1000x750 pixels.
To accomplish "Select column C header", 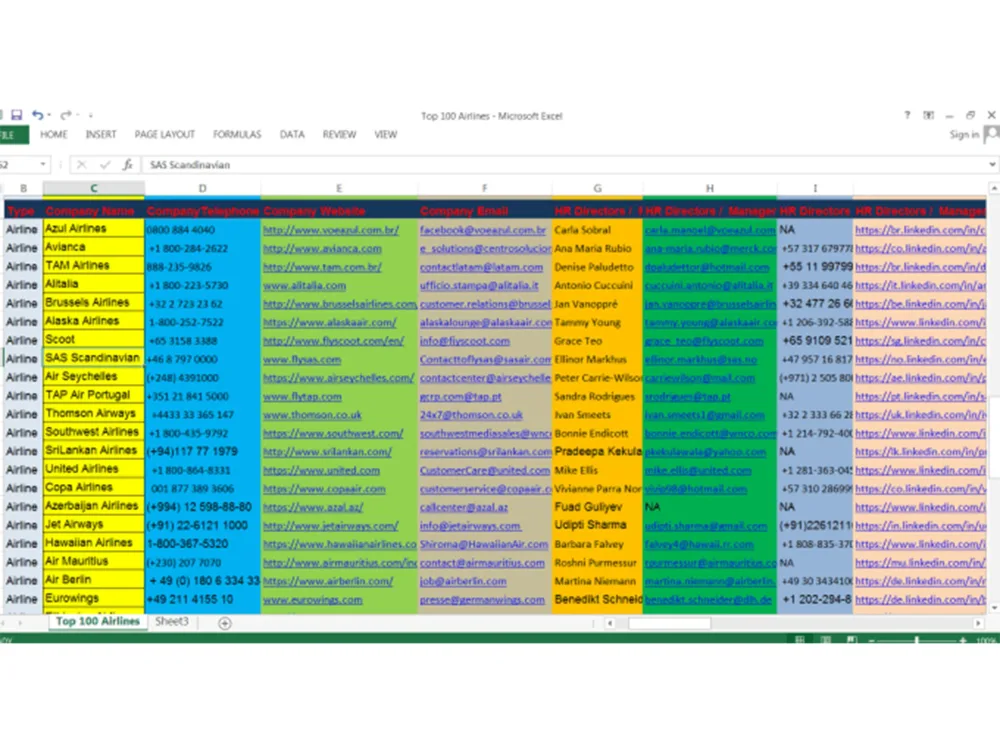I will (x=94, y=188).
